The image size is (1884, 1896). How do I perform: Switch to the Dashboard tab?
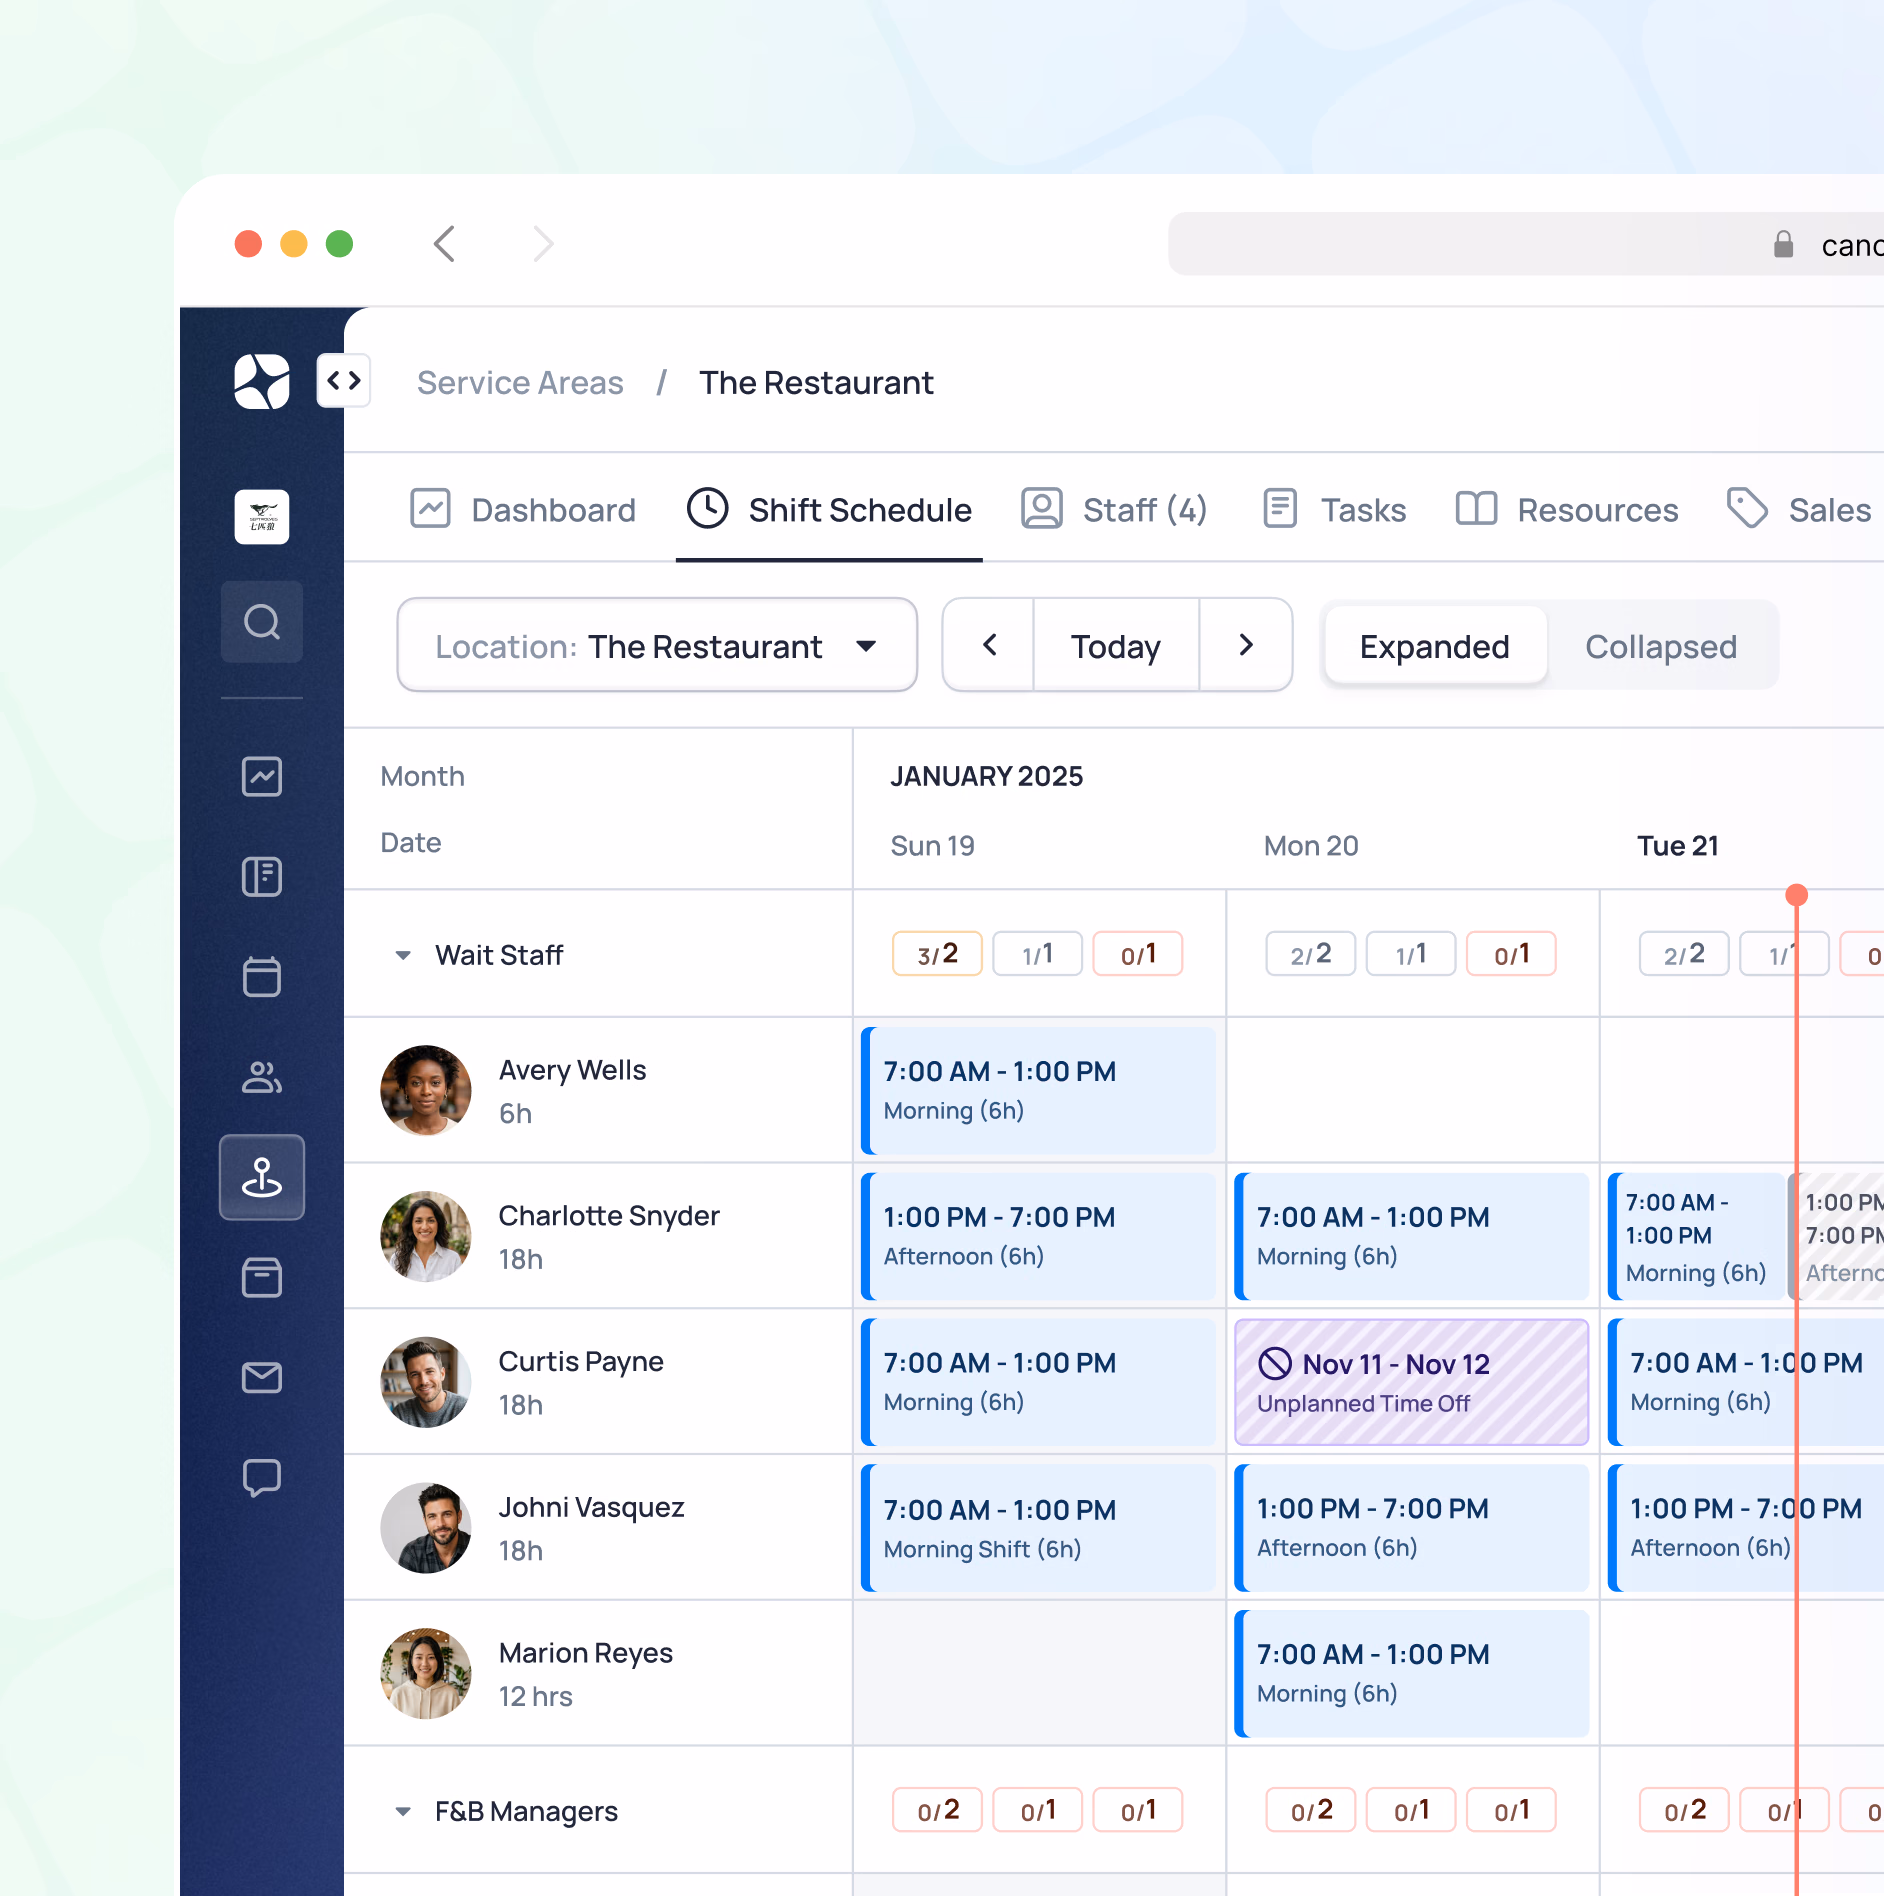point(523,510)
